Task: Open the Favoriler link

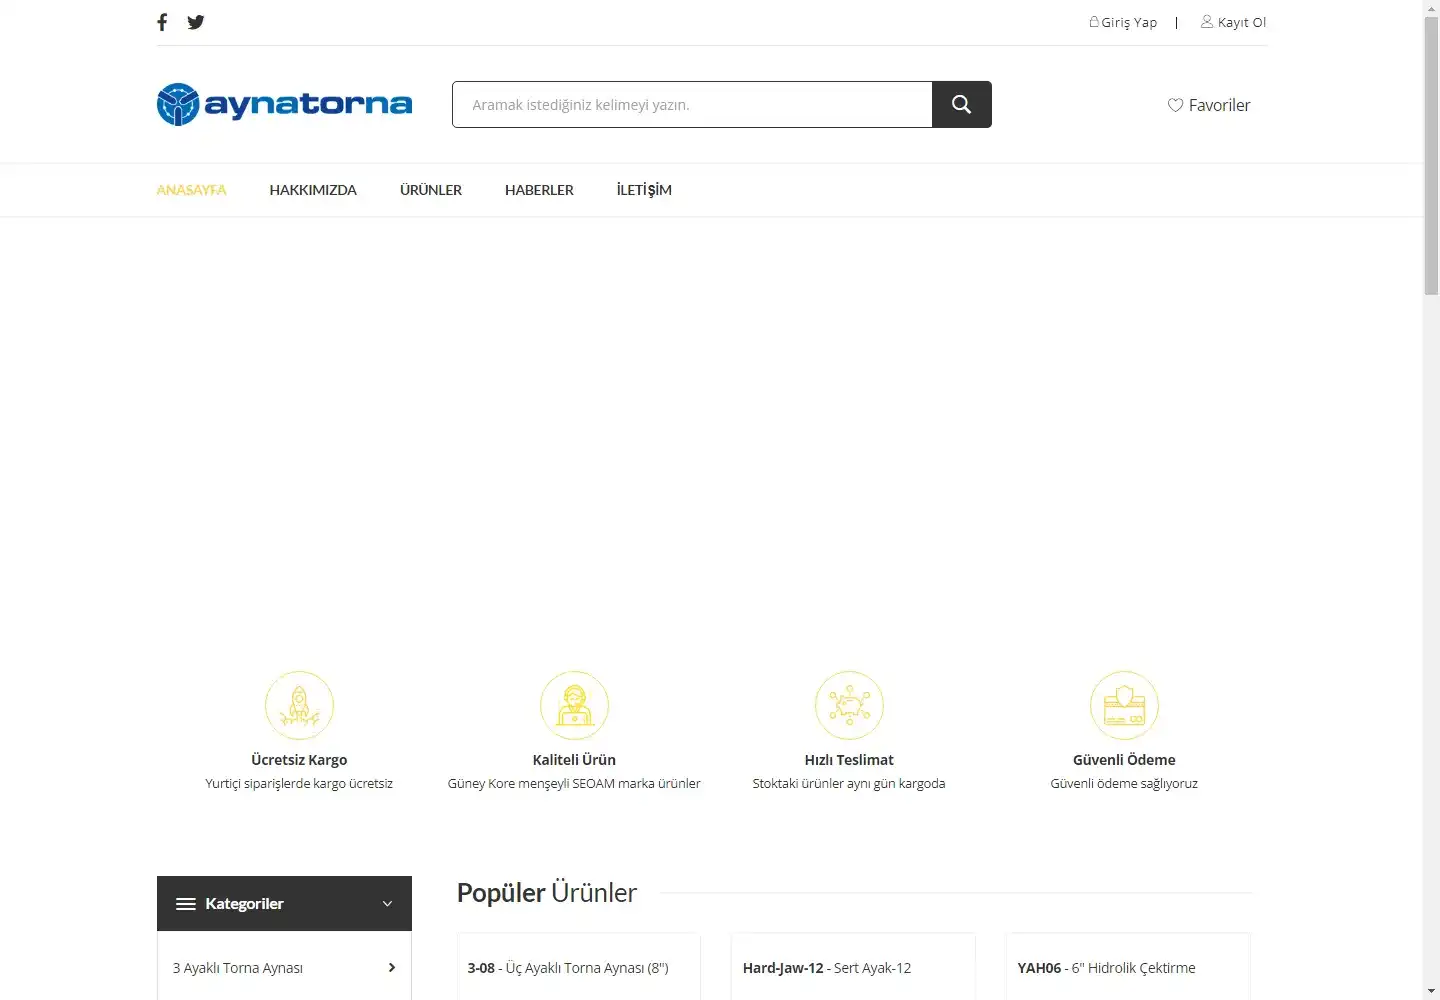Action: pyautogui.click(x=1219, y=105)
